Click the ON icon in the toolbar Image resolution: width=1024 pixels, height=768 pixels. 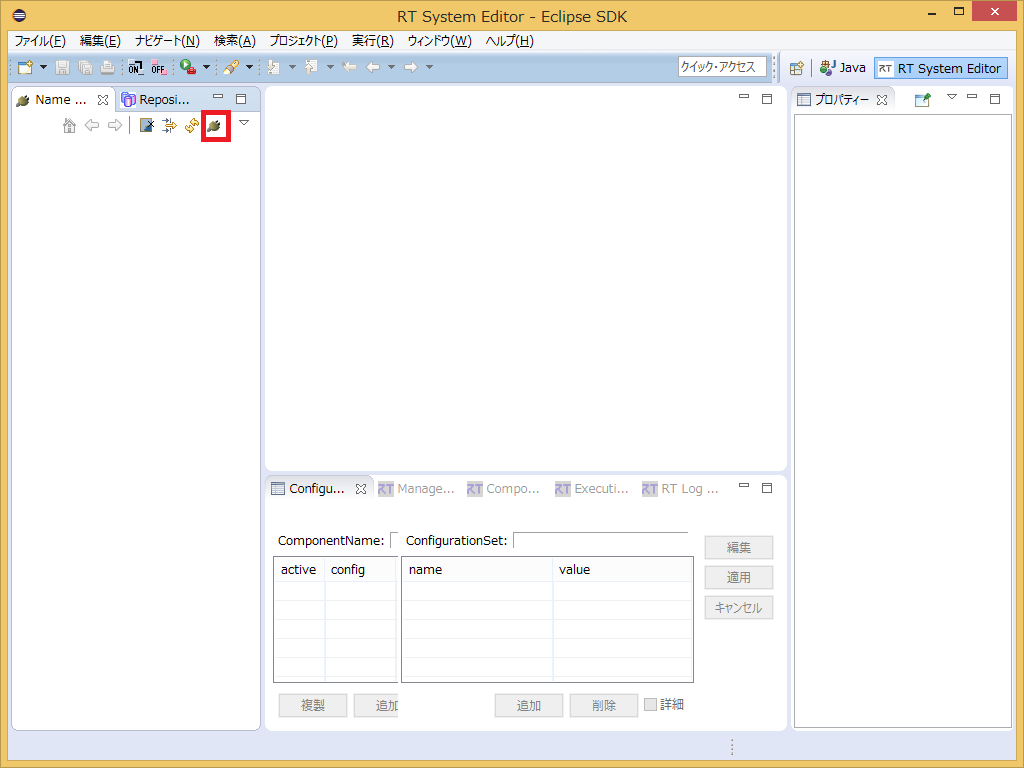[x=135, y=67]
